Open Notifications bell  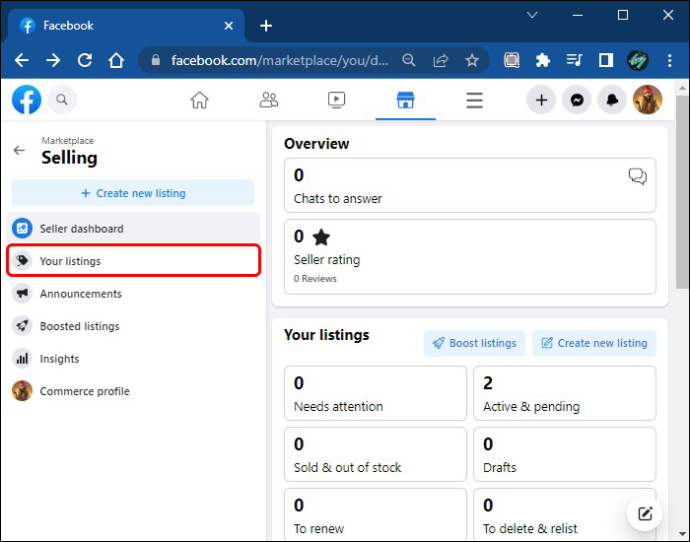tap(612, 100)
